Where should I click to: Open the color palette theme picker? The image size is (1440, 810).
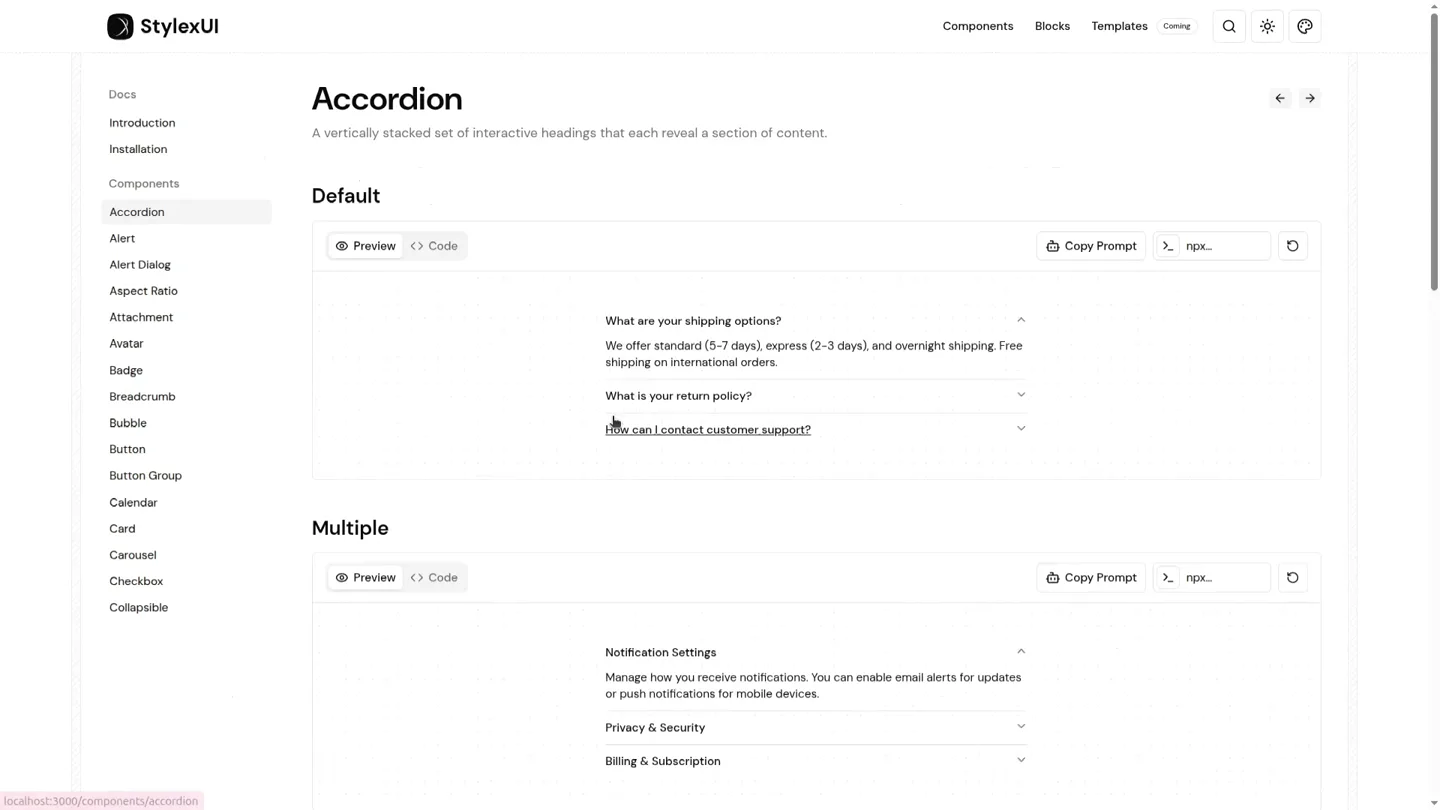pyautogui.click(x=1305, y=27)
